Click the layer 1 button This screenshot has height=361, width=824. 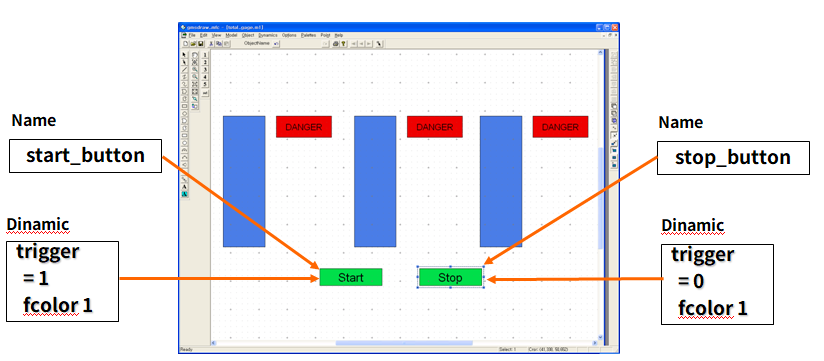coord(205,55)
